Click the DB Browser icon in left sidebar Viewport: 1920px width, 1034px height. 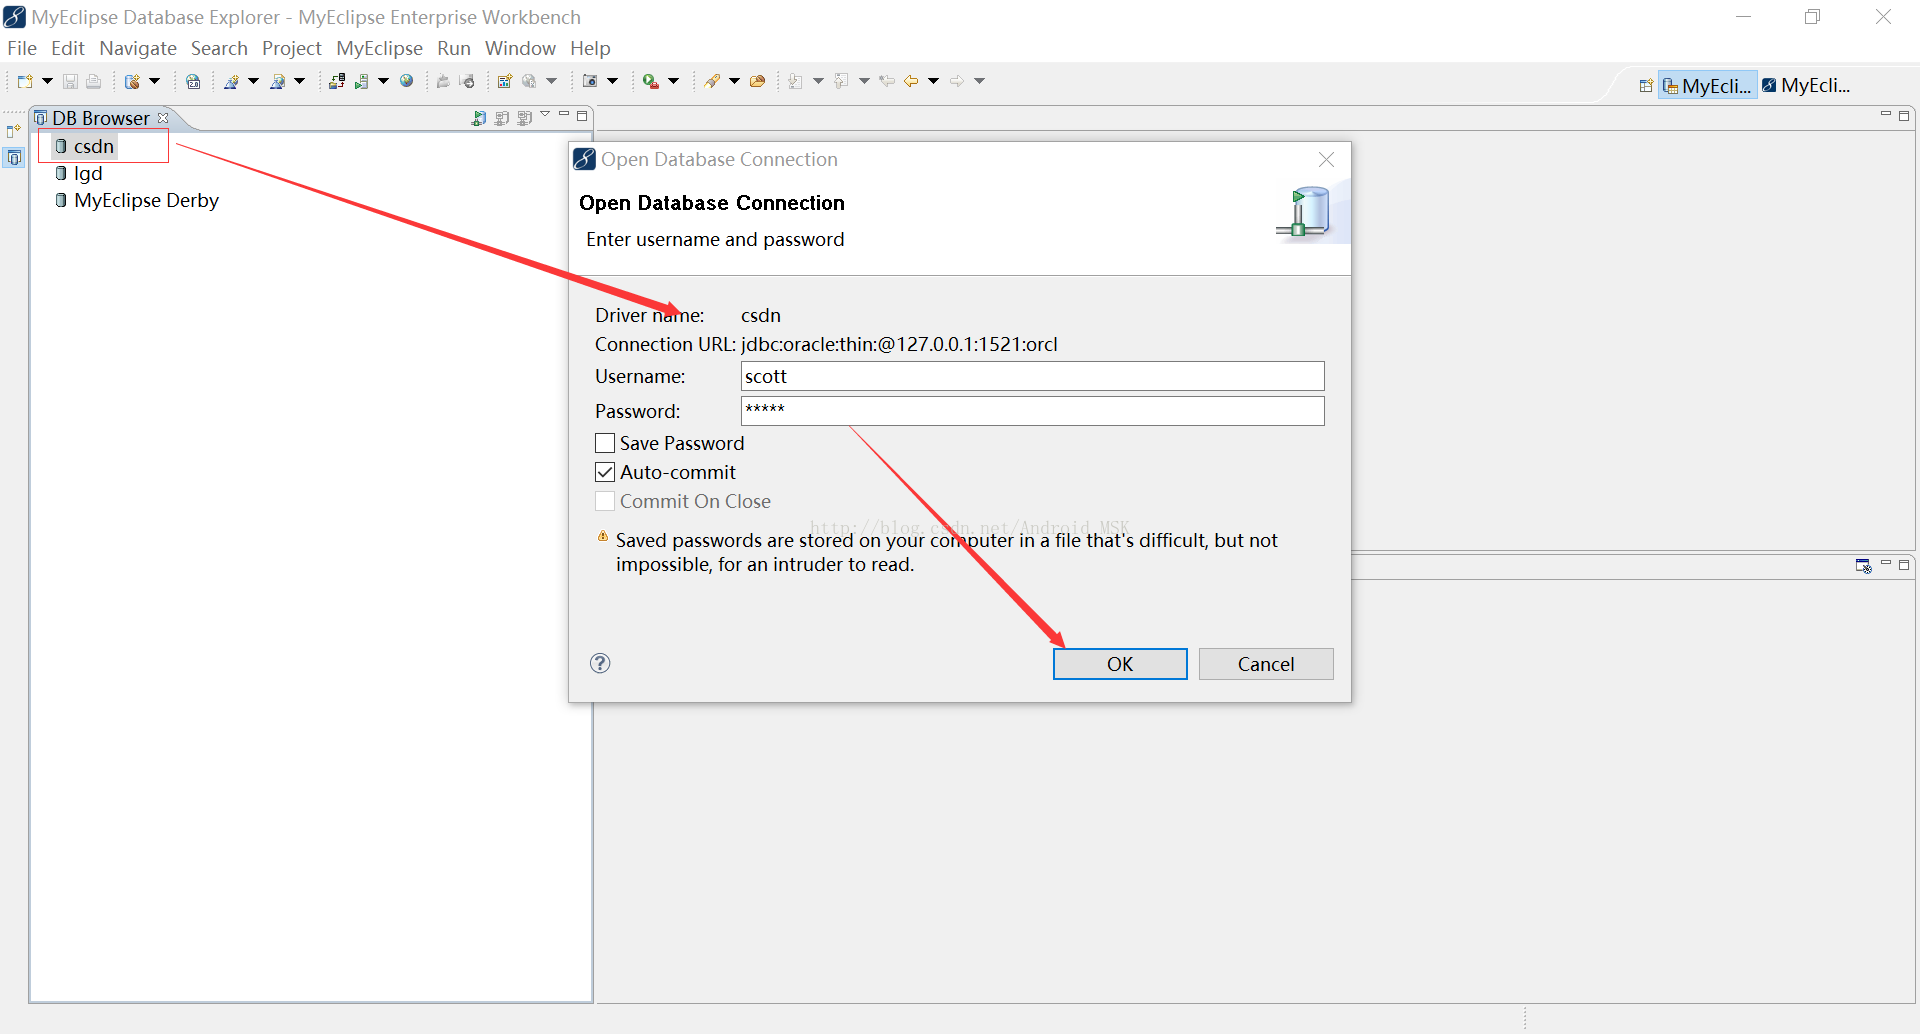[x=14, y=158]
